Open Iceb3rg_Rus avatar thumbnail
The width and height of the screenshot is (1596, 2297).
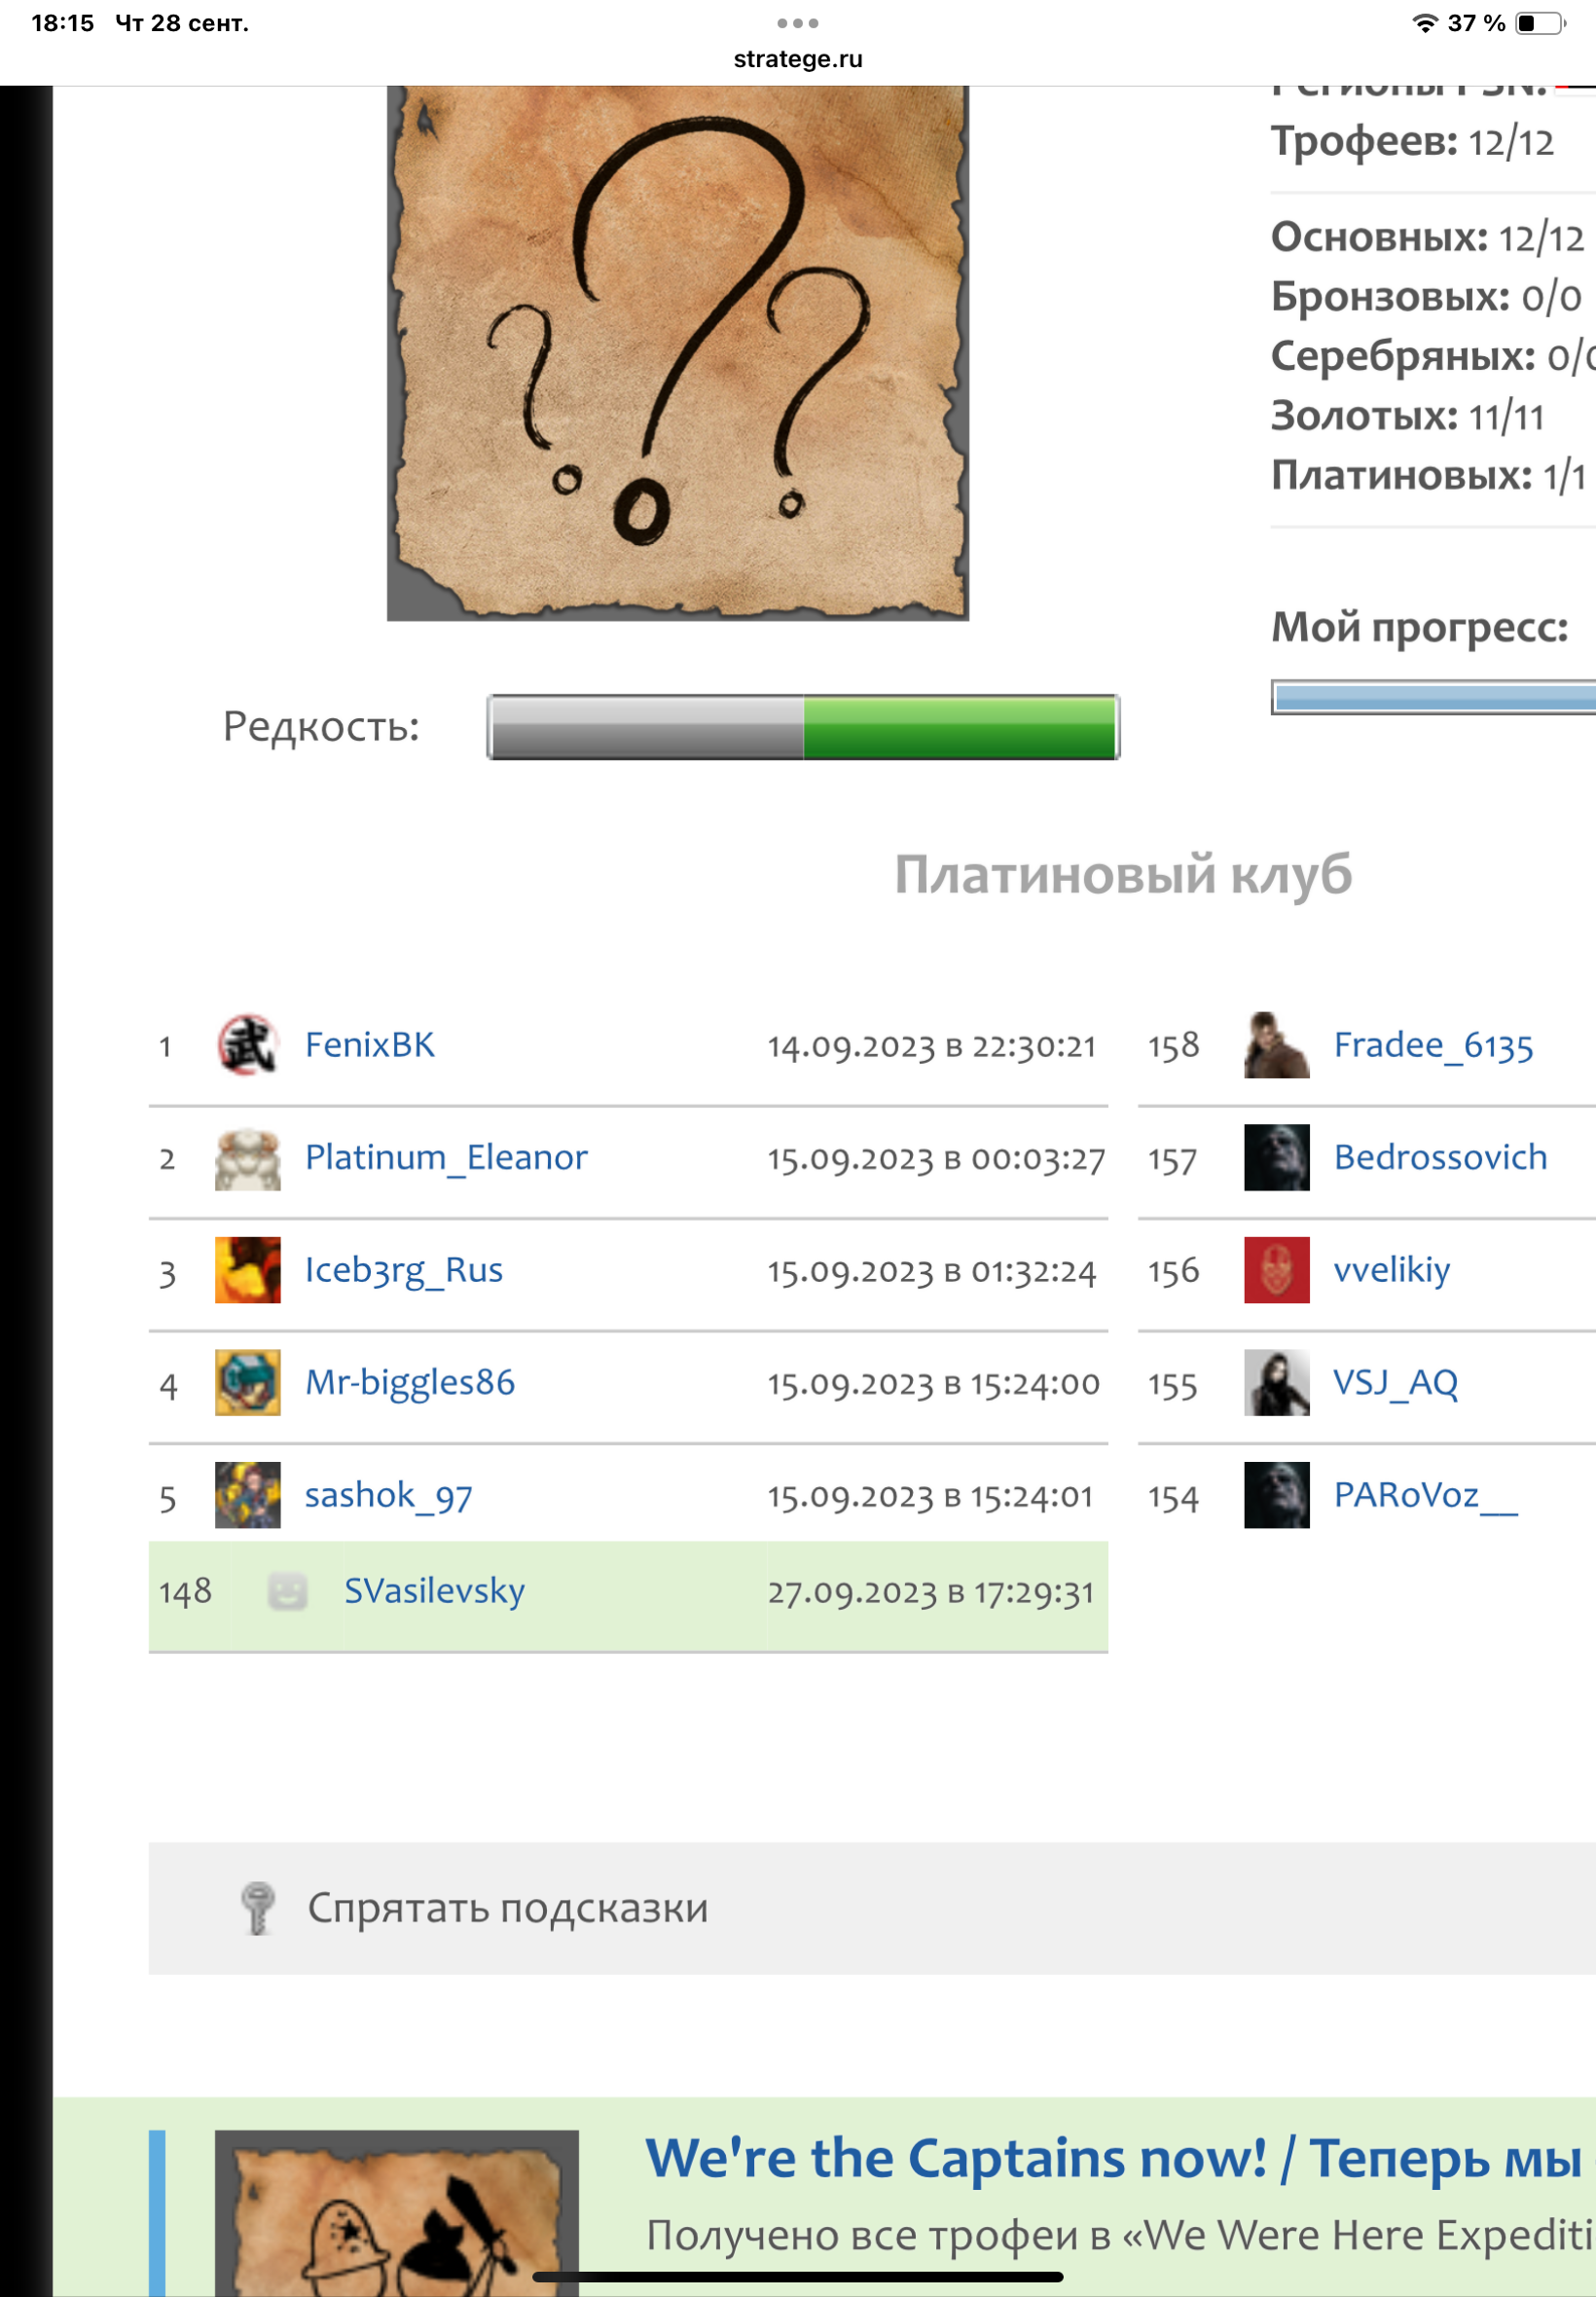[247, 1270]
